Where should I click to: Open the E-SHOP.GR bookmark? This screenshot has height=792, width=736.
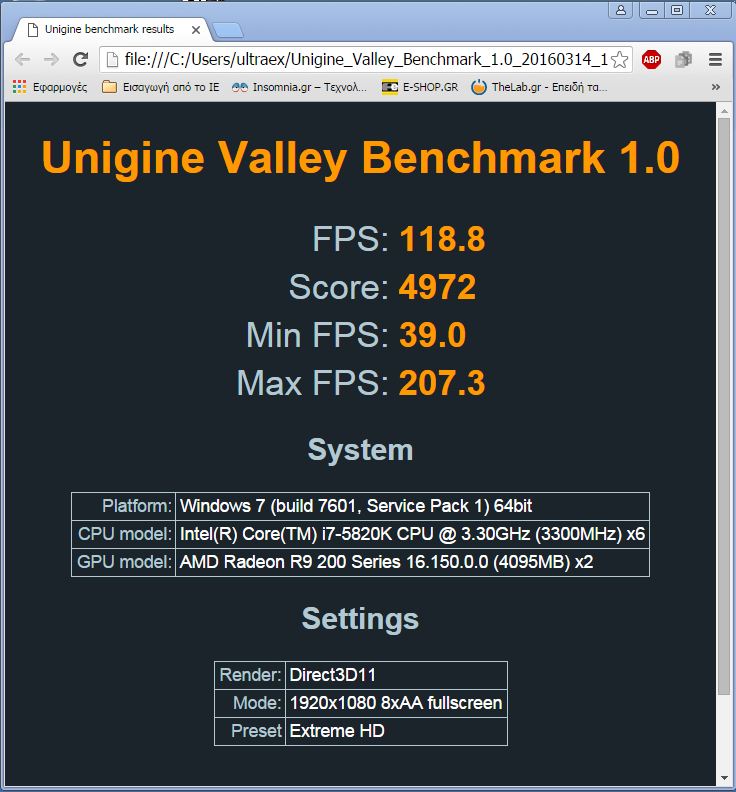[x=420, y=87]
